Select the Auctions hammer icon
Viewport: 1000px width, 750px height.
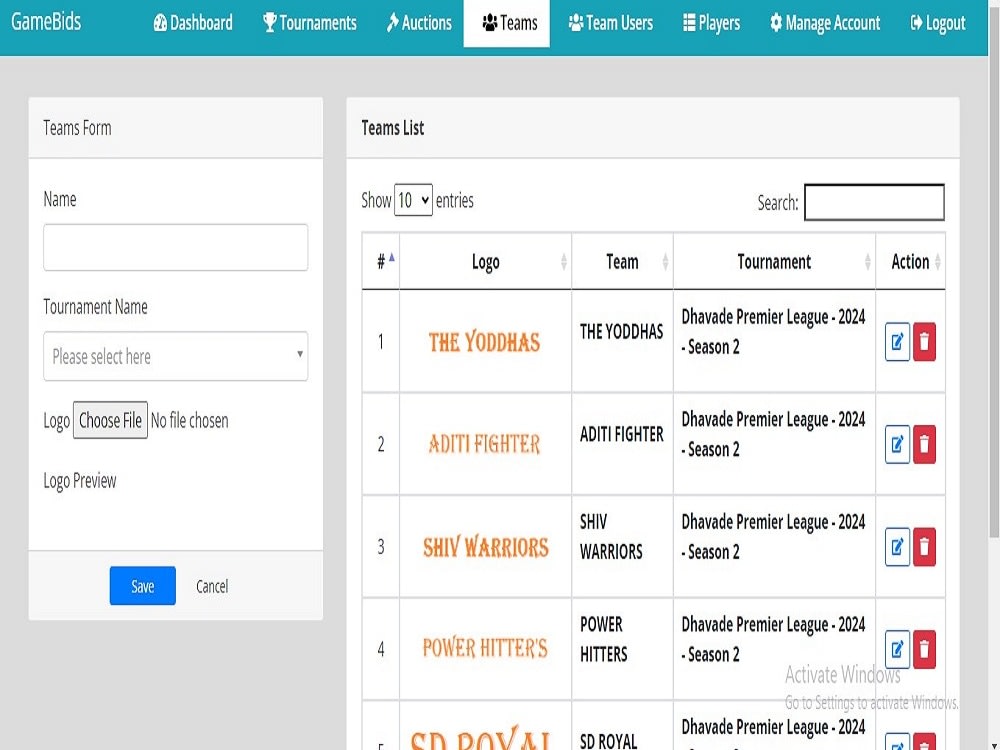393,23
